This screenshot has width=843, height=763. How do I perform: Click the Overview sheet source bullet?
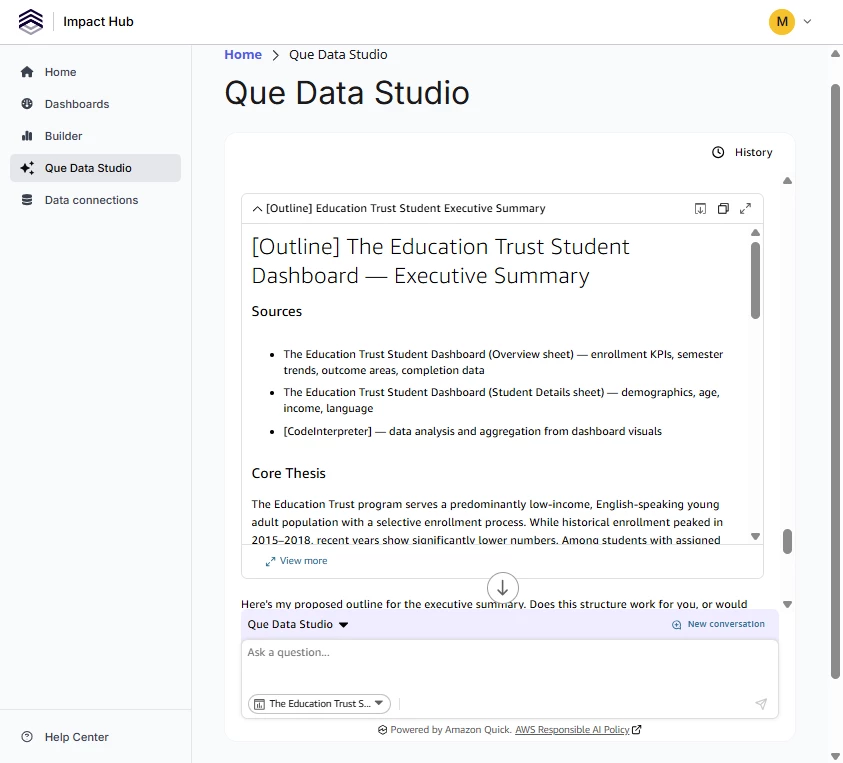pos(503,362)
